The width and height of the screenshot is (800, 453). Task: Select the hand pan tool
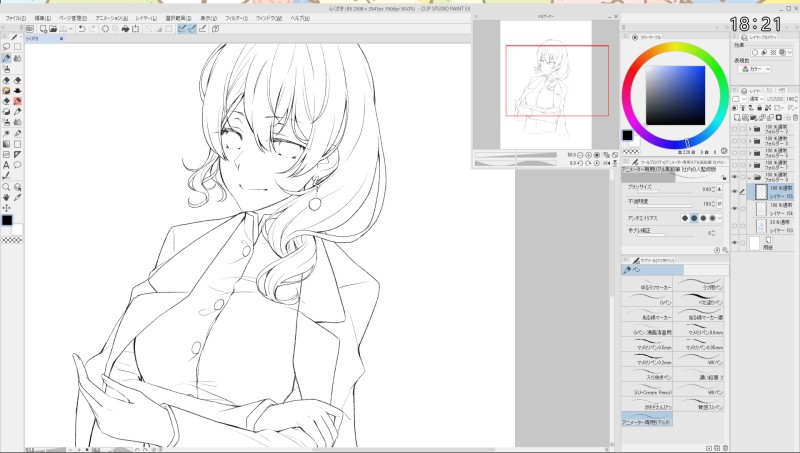point(6,197)
